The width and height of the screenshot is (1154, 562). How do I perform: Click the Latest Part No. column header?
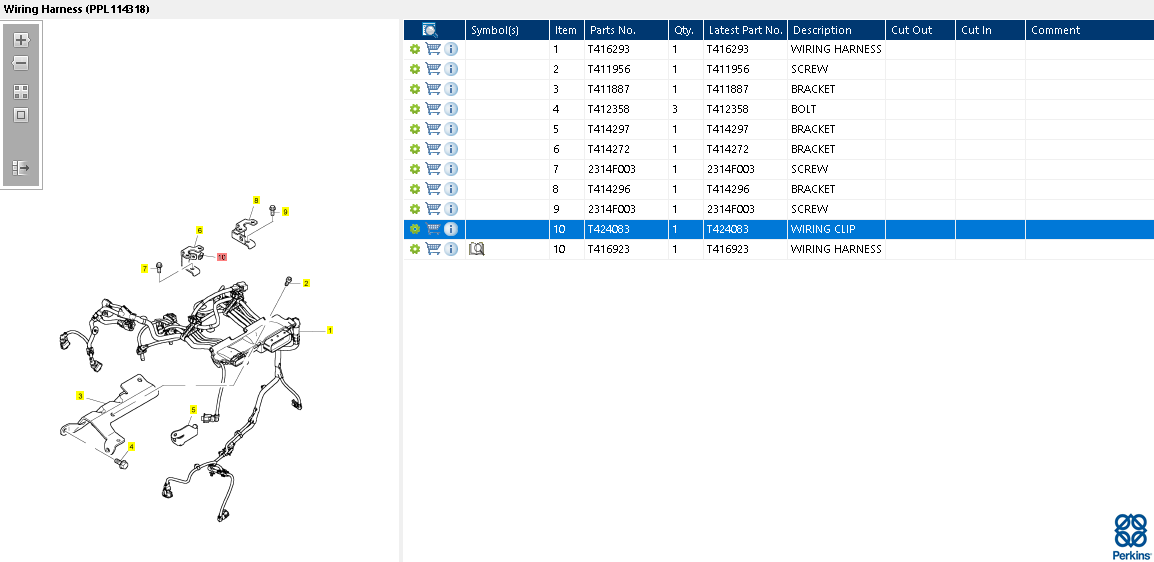point(745,30)
